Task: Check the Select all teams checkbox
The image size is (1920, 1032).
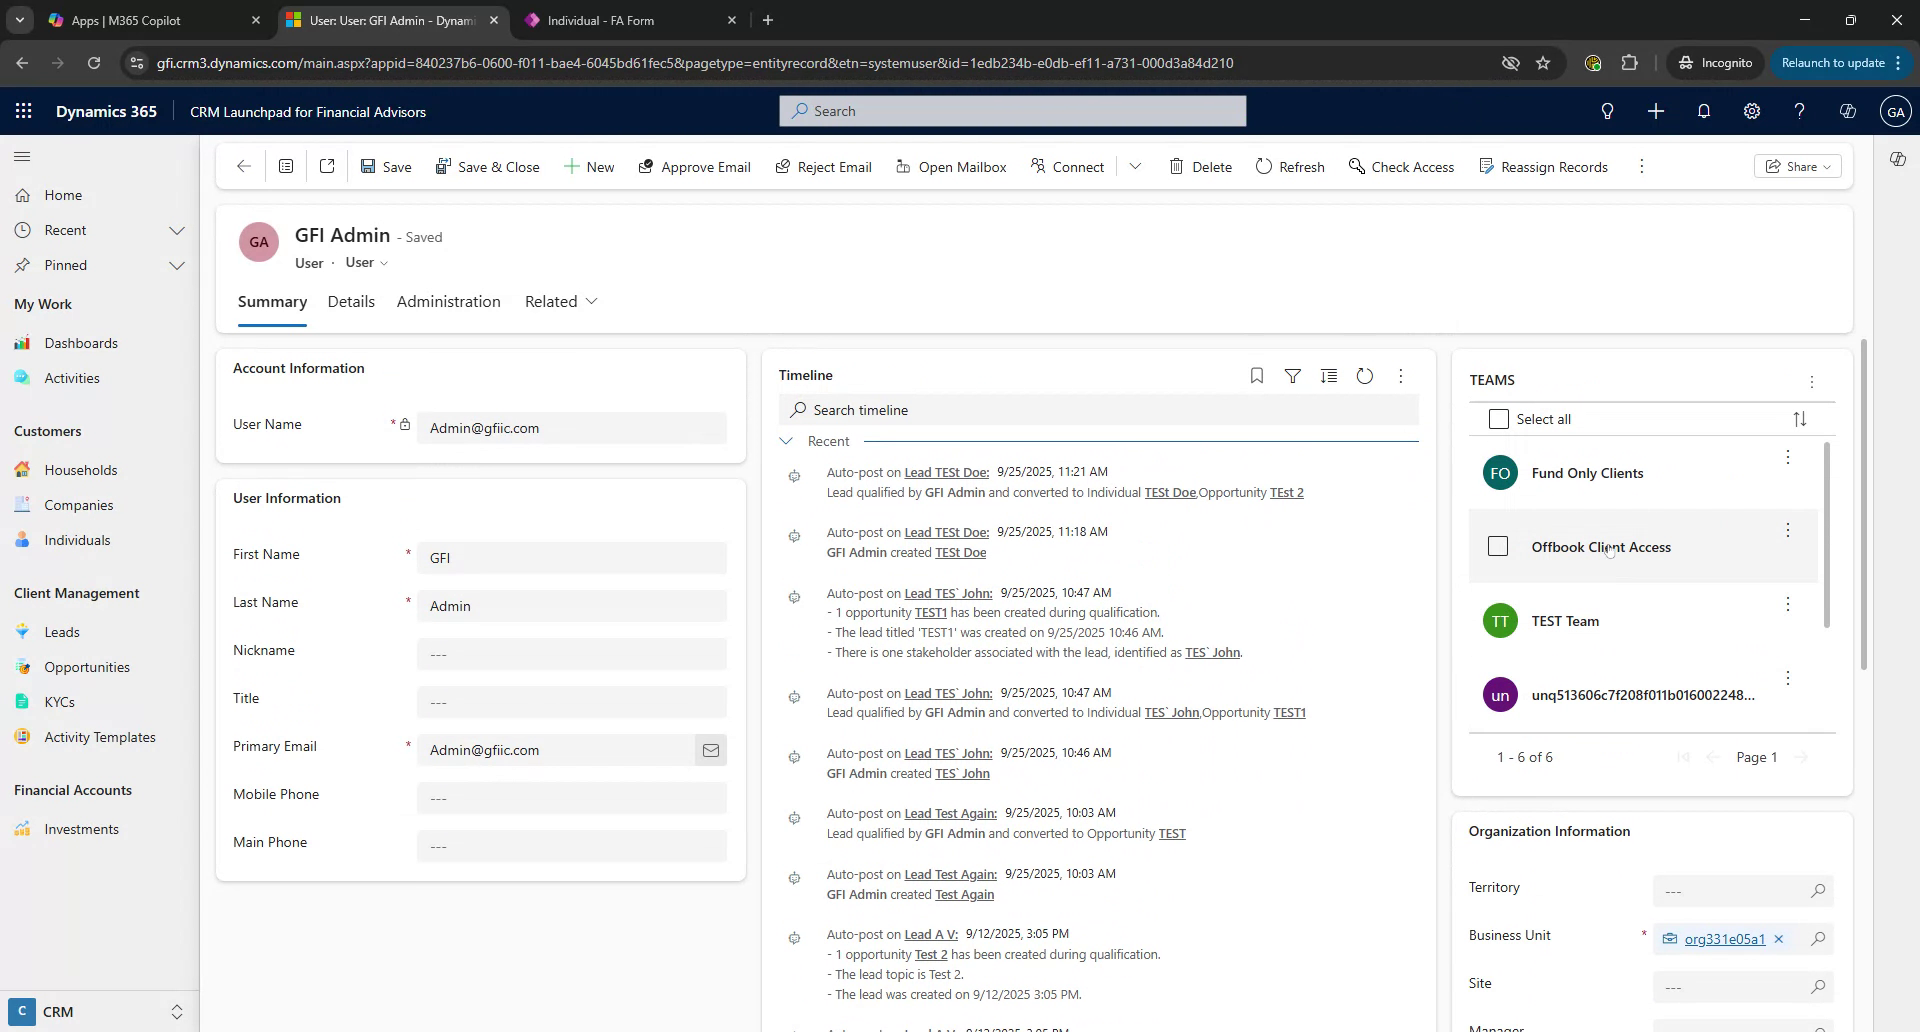Action: [x=1499, y=419]
